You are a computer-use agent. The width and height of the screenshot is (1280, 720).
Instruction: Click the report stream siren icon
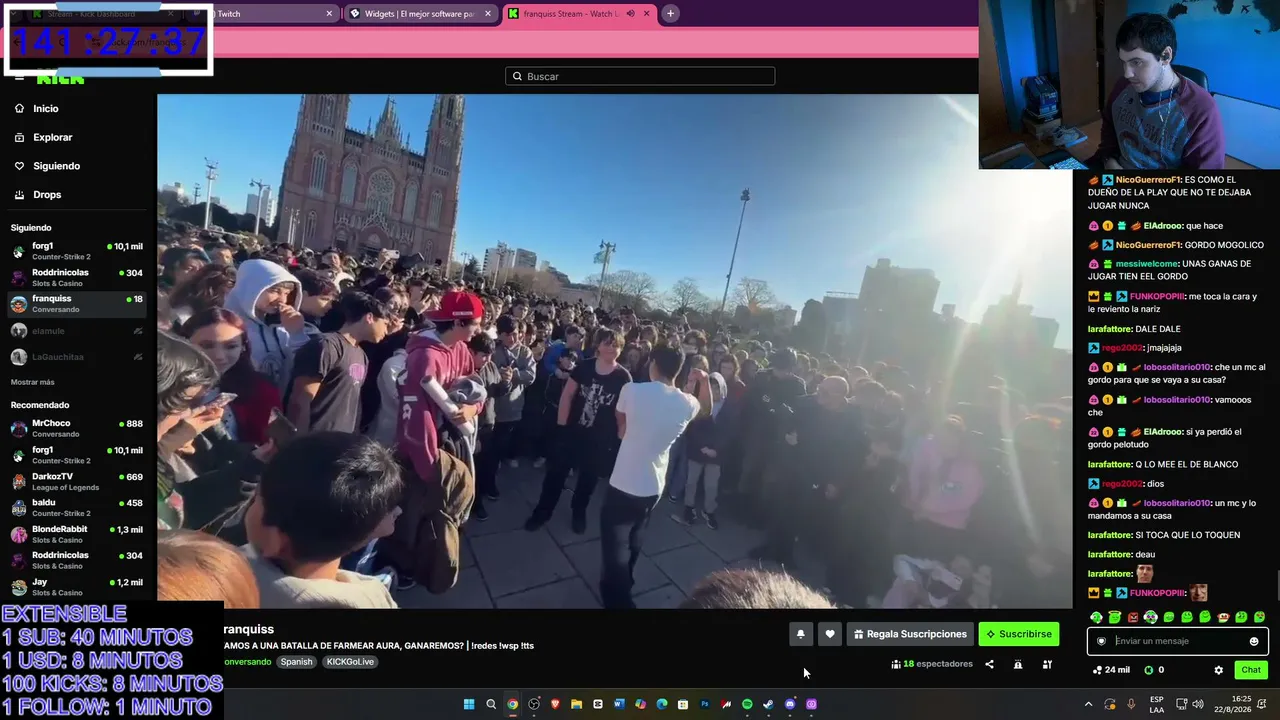(1018, 664)
